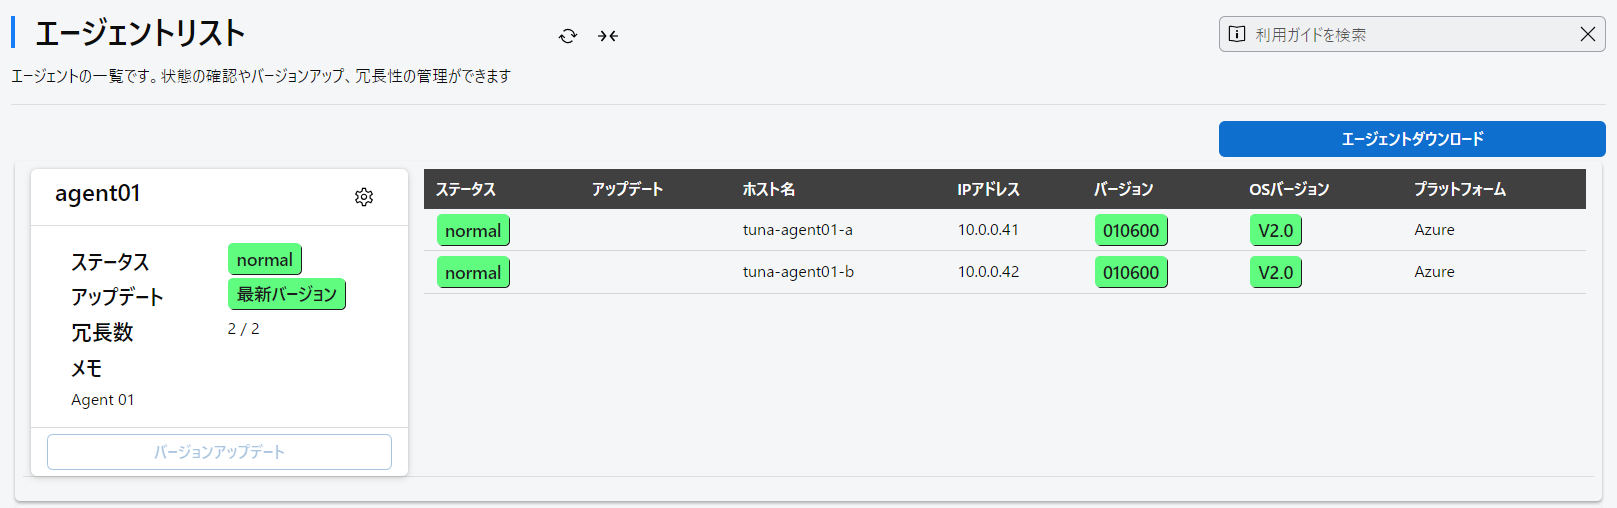Click the ステータス column header

pos(466,189)
